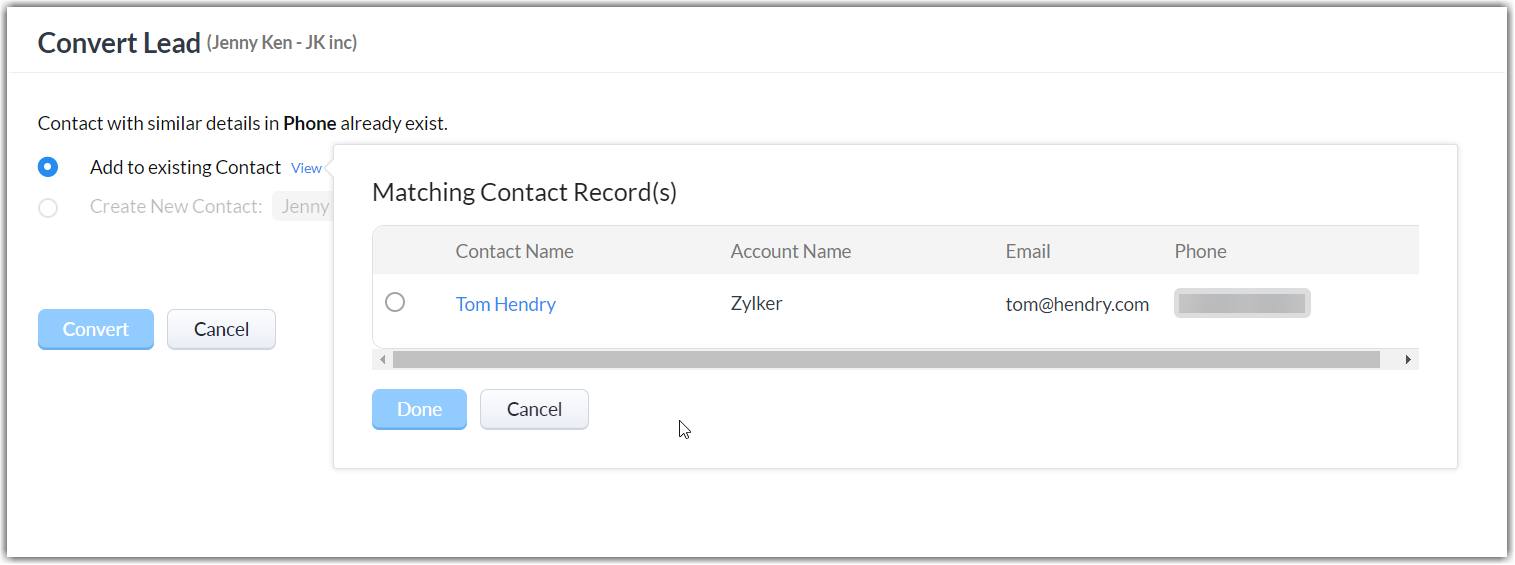The image size is (1515, 565).
Task: Select the Tom Hendry record radio button
Action: coord(395,302)
